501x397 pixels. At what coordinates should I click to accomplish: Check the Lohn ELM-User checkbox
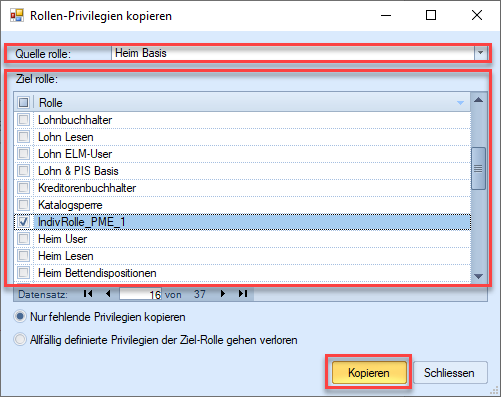click(x=24, y=154)
